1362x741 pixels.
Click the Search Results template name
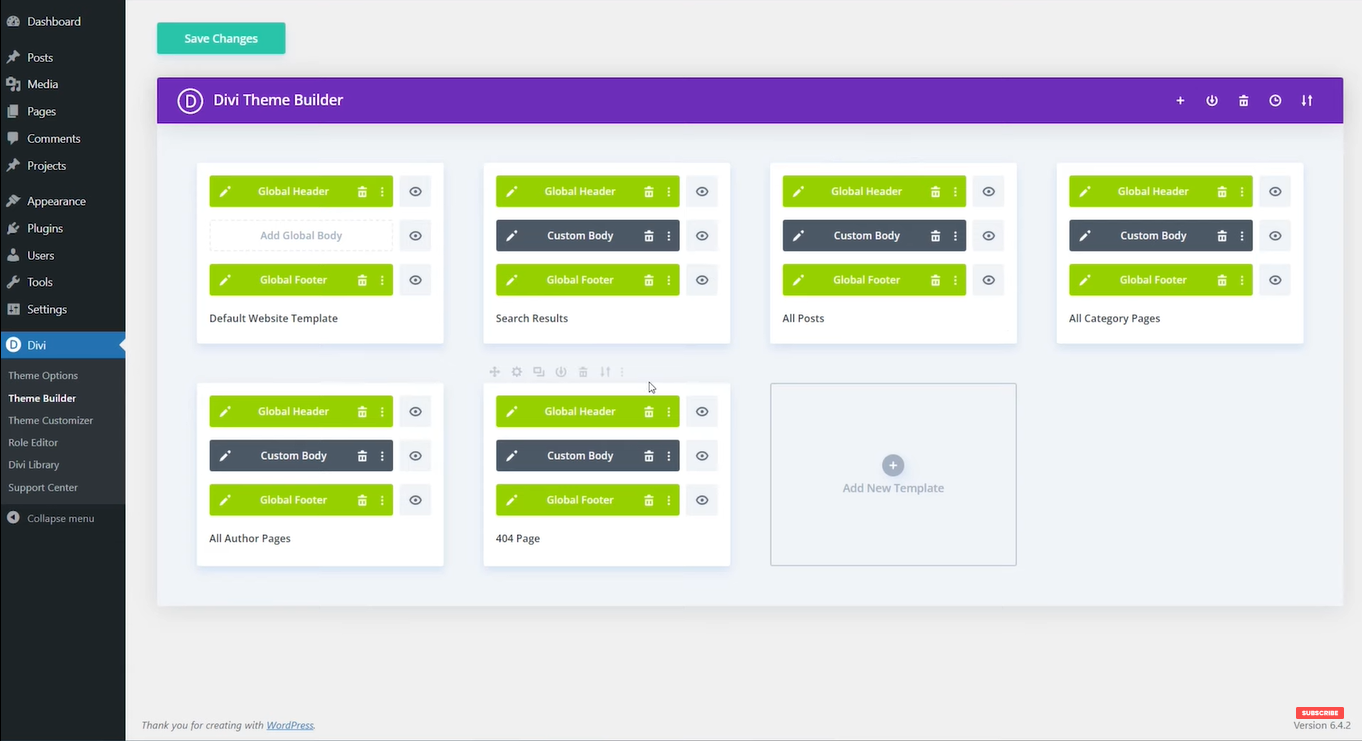click(532, 319)
